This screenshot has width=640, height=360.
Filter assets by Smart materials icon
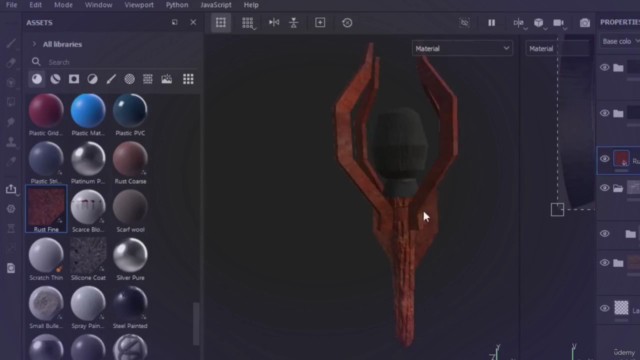(x=55, y=79)
